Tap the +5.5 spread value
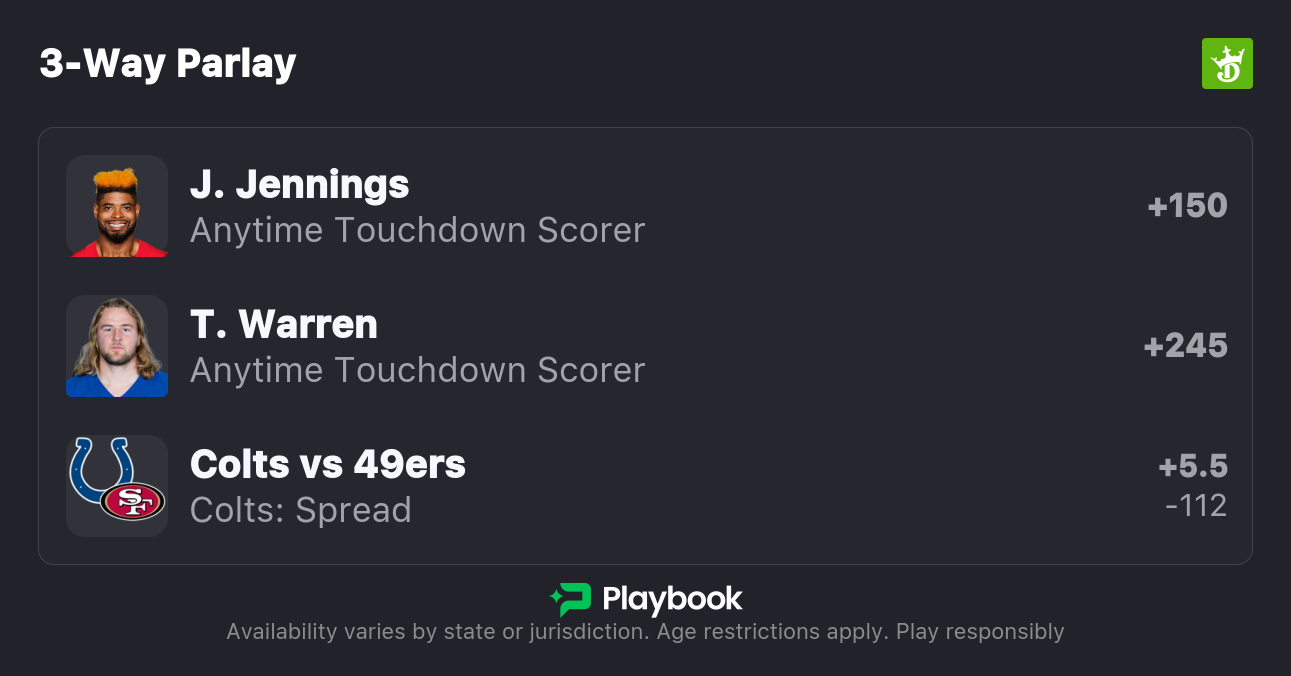This screenshot has width=1291, height=676. click(1193, 467)
